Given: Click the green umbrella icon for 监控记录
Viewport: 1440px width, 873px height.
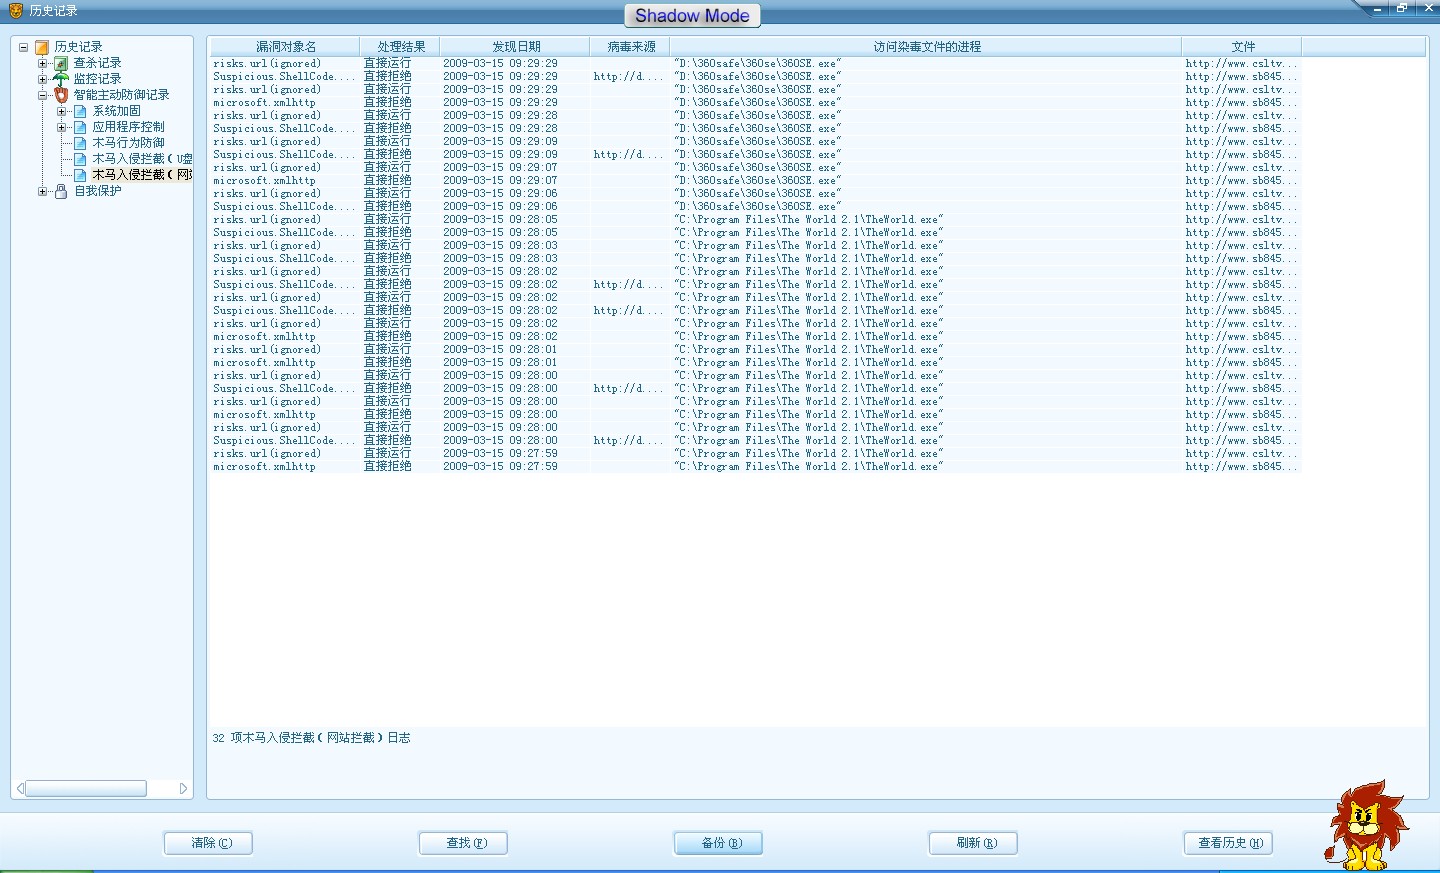Looking at the screenshot, I should 61,79.
